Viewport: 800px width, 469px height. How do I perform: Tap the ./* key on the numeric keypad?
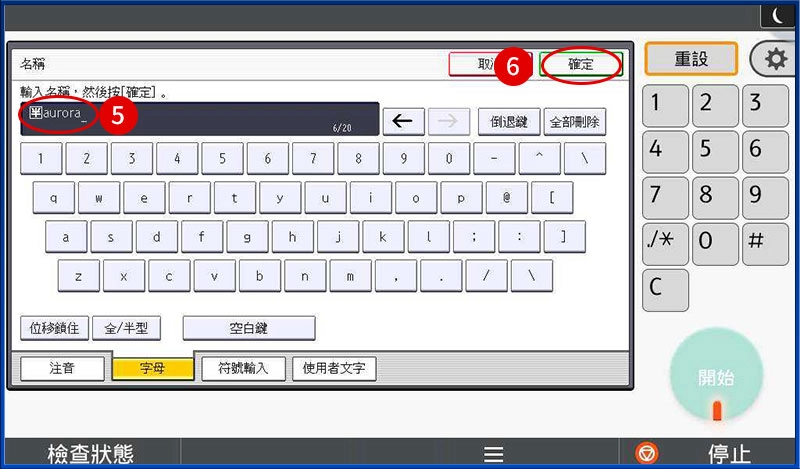click(x=665, y=244)
